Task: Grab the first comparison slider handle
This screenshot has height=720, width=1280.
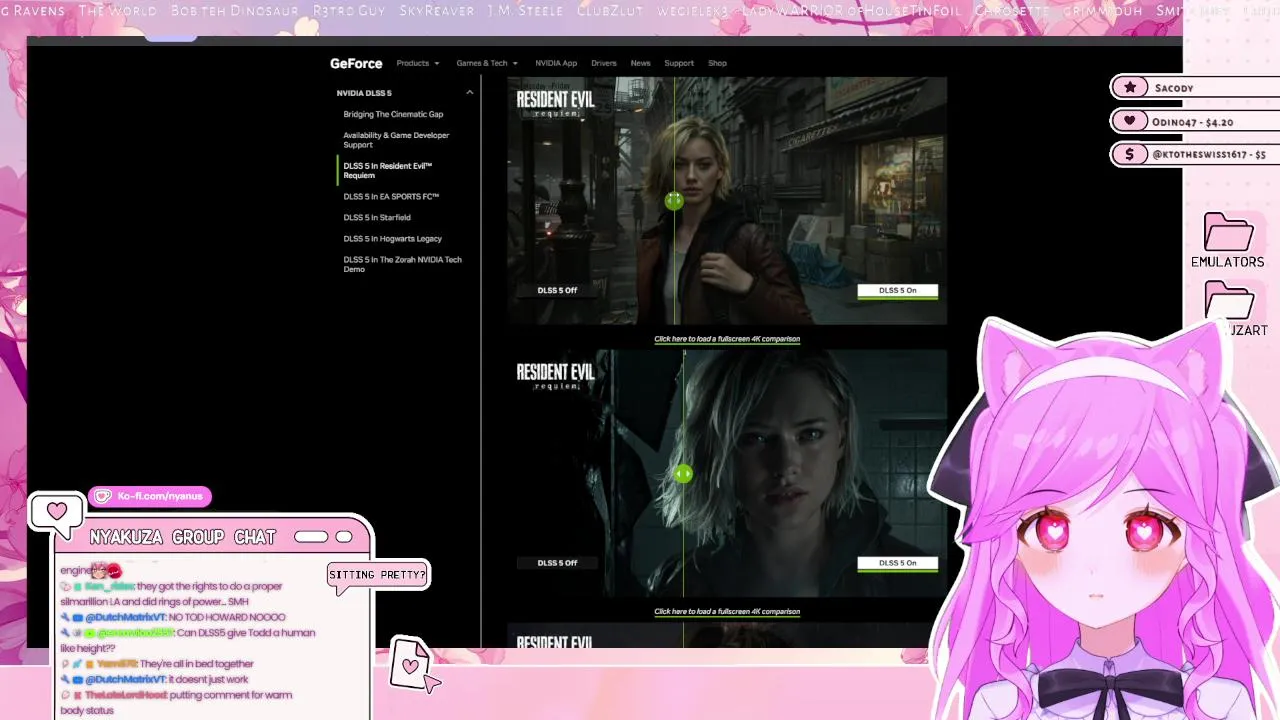Action: click(674, 201)
